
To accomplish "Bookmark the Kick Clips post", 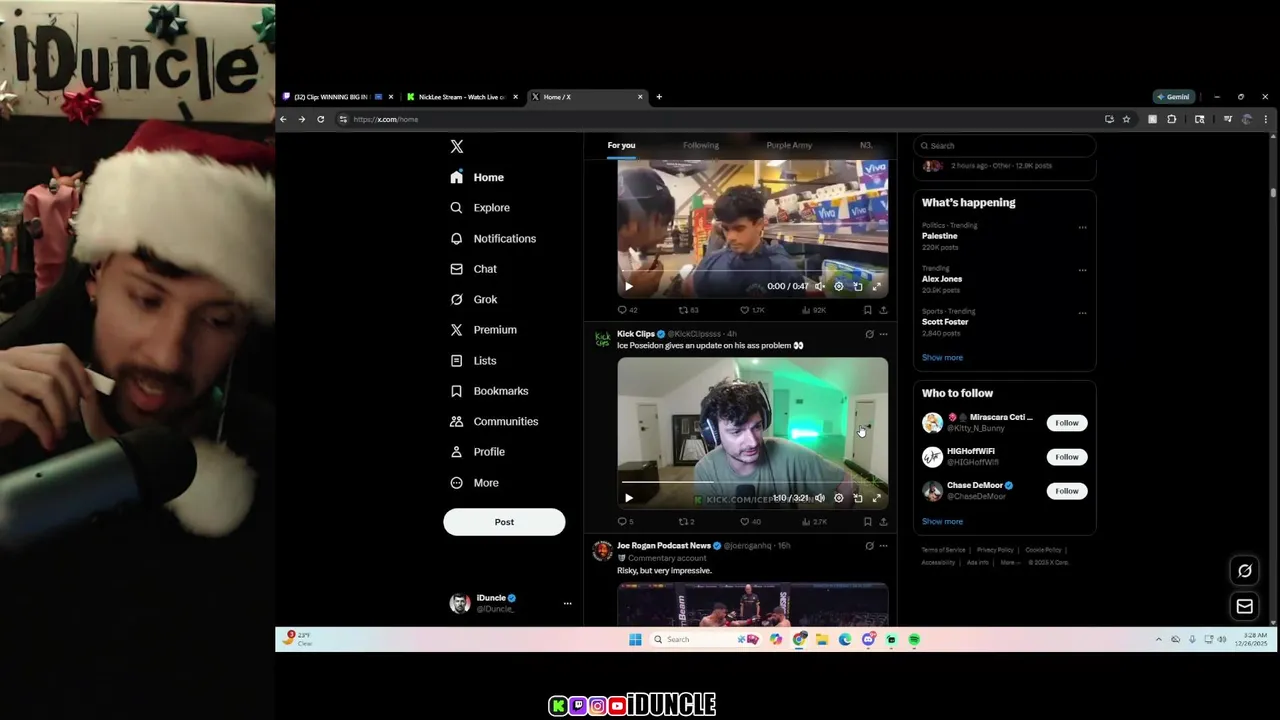I will click(x=867, y=522).
